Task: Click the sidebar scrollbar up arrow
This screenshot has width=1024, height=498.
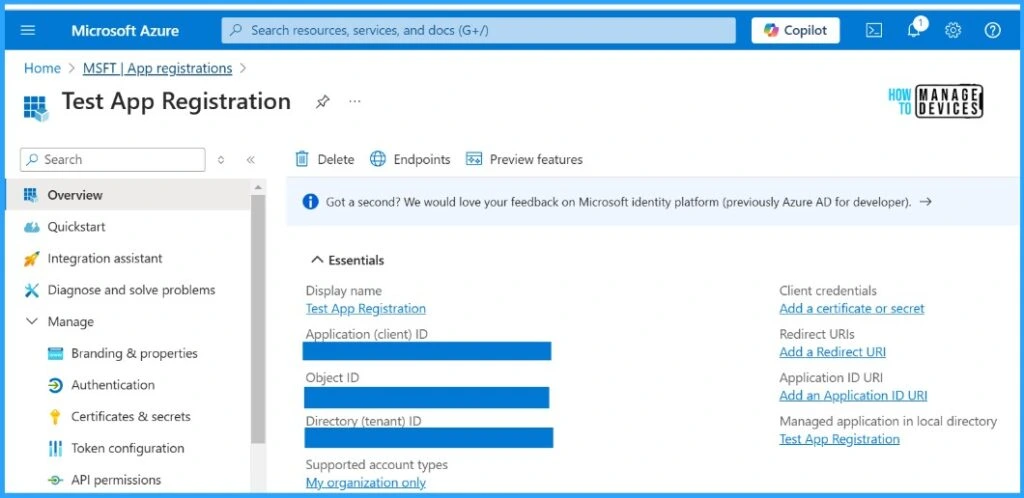Action: click(x=258, y=187)
